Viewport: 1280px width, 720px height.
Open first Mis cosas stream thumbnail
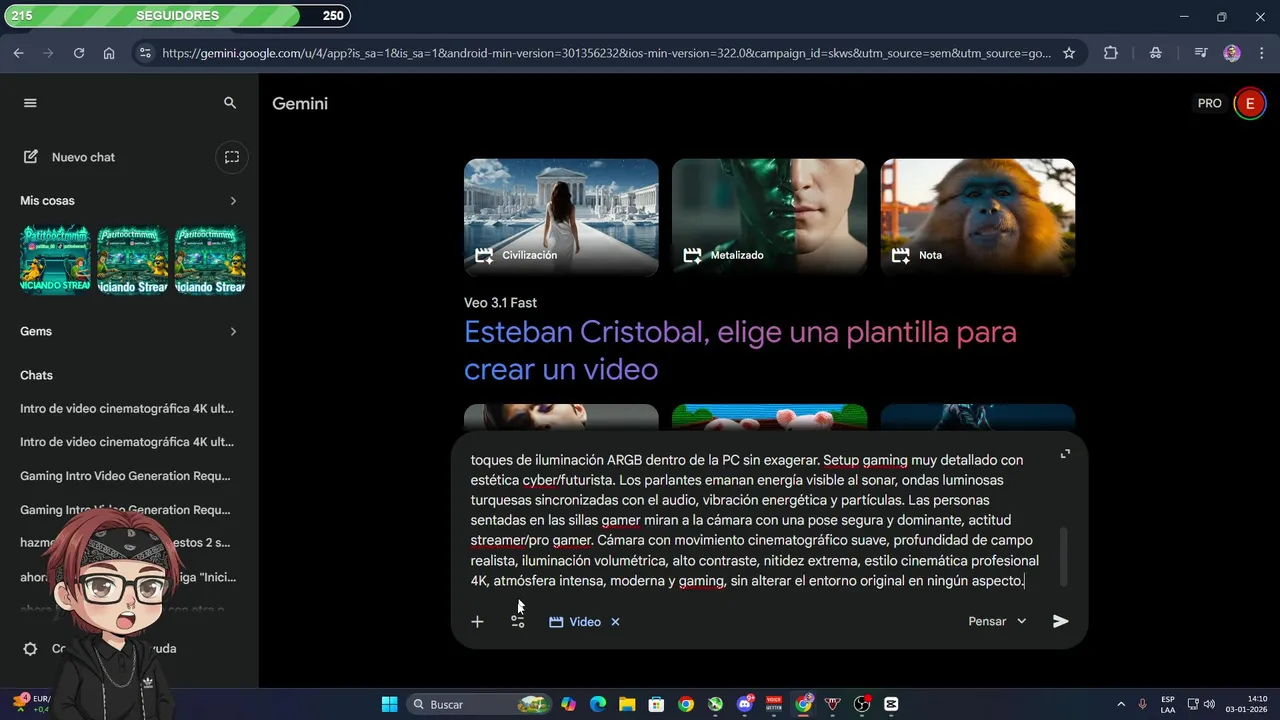click(x=55, y=260)
